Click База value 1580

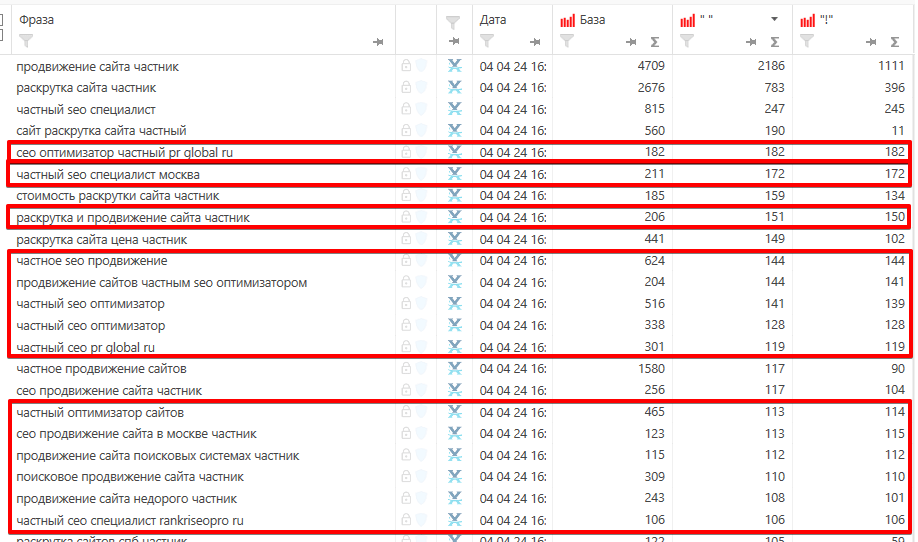click(651, 369)
